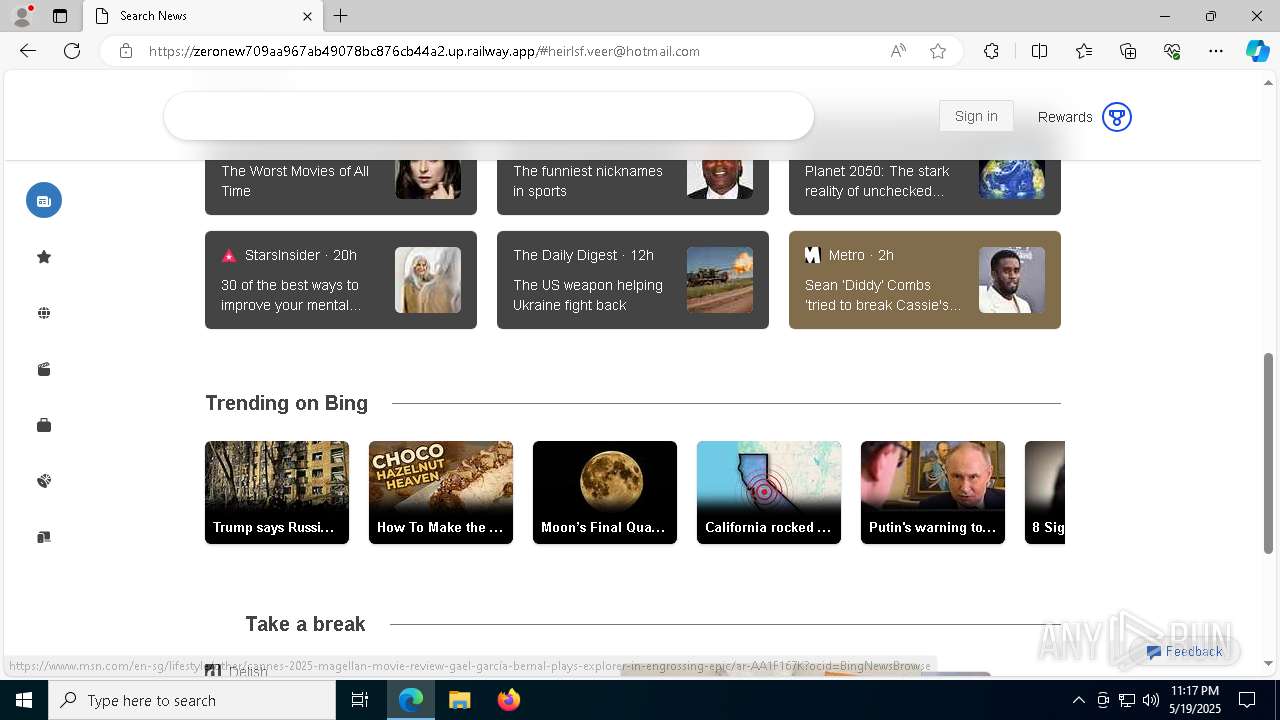
Task: Click Type here to search taskbar box
Action: click(192, 700)
